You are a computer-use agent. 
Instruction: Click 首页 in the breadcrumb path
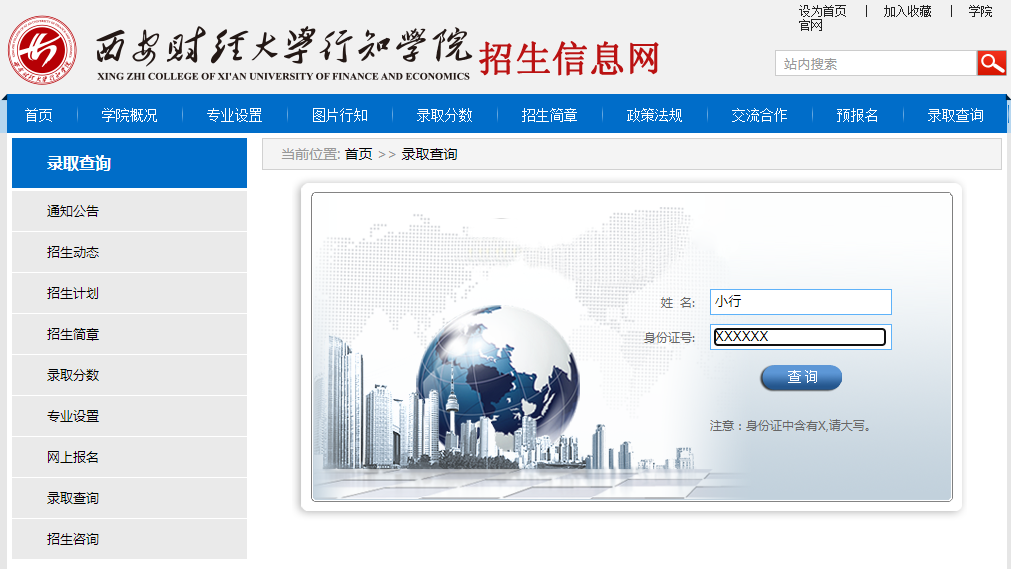pyautogui.click(x=358, y=154)
